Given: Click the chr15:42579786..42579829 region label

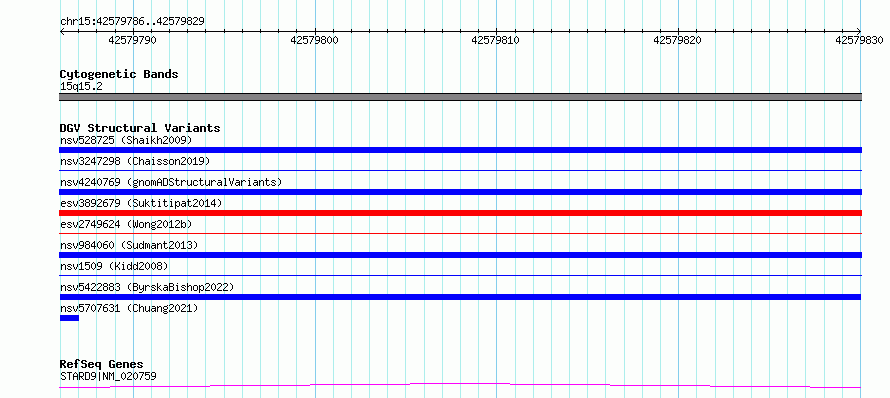Looking at the screenshot, I should pos(132,22).
